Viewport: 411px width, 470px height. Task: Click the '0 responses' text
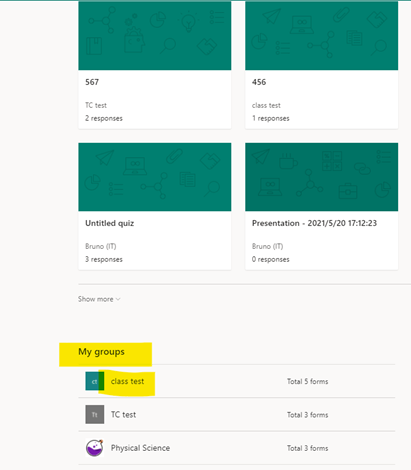tap(271, 259)
